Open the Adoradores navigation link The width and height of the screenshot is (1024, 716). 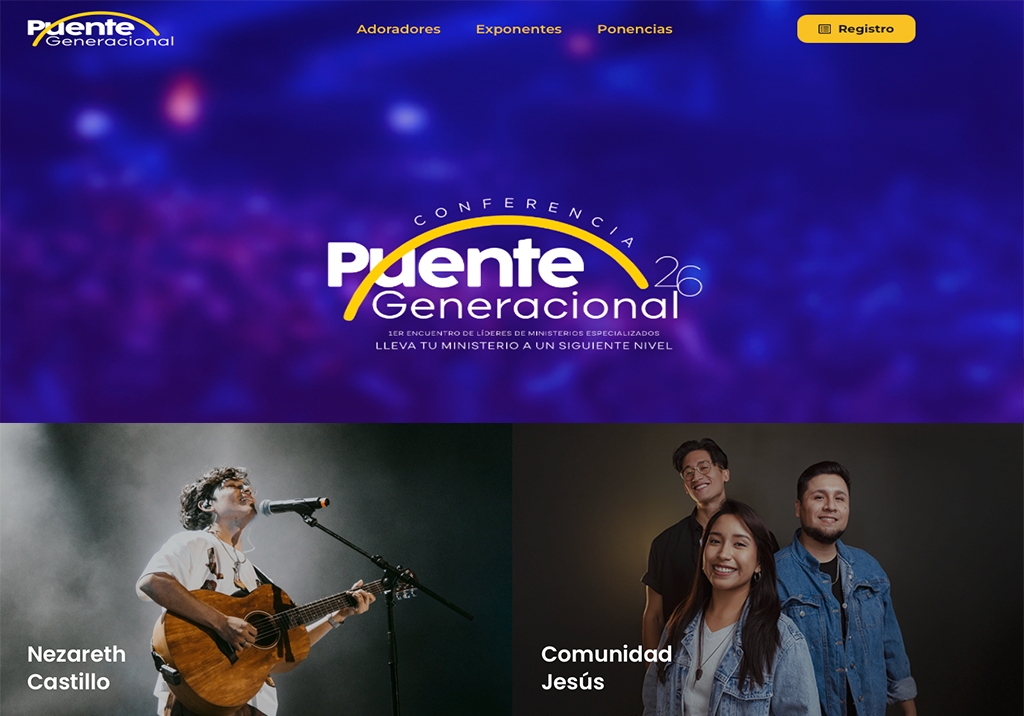coord(398,29)
